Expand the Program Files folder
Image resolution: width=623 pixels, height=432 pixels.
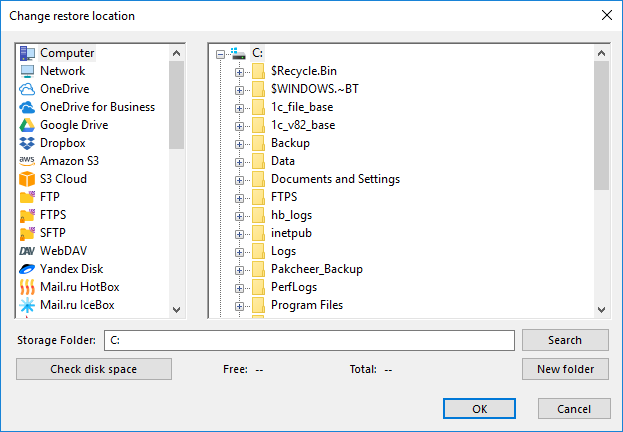[x=239, y=305]
